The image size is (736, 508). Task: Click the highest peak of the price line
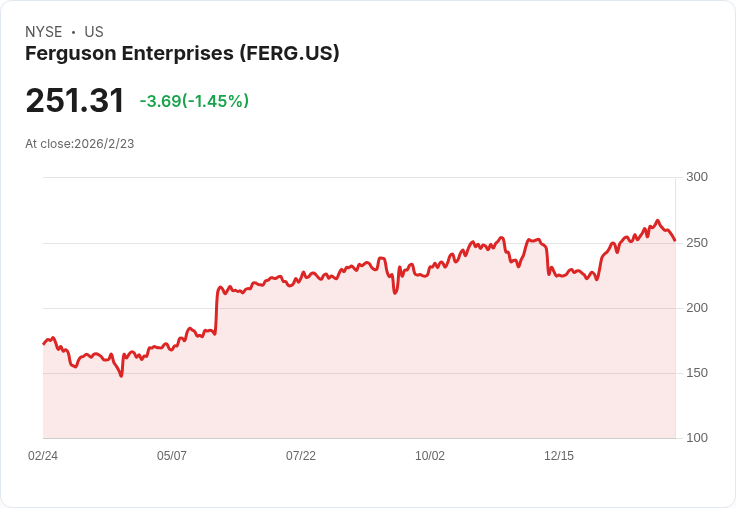[657, 220]
